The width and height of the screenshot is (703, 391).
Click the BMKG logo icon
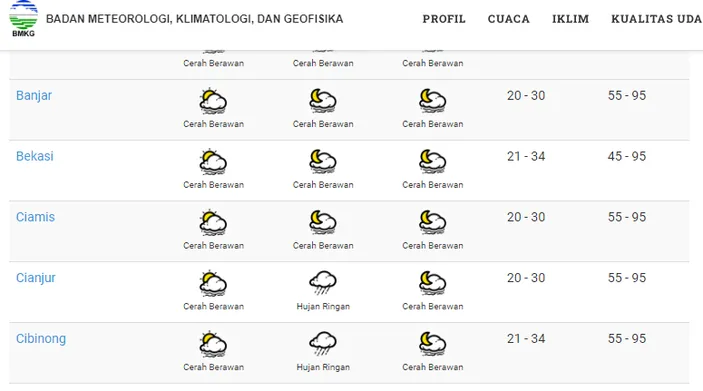pyautogui.click(x=23, y=18)
